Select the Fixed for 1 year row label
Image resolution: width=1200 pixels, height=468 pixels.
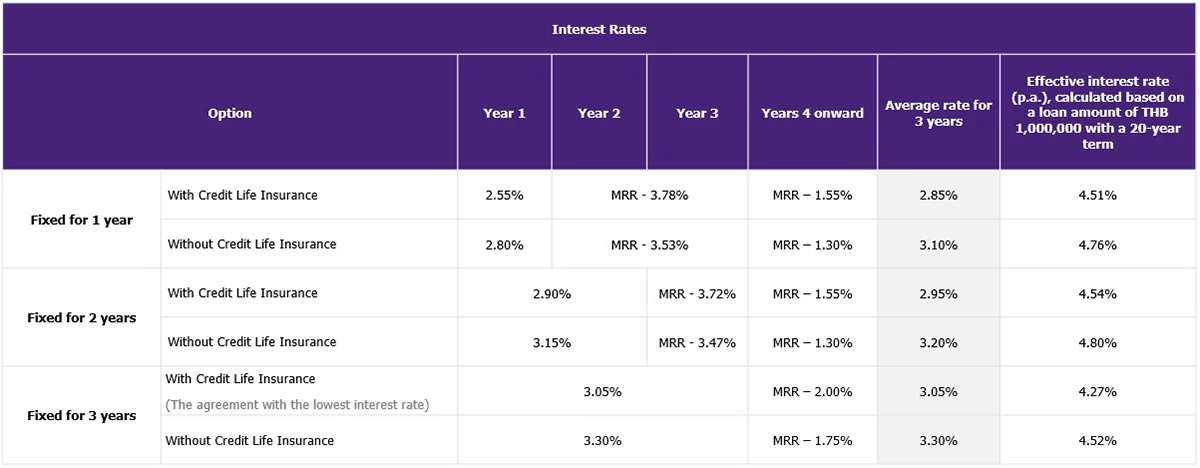80,219
